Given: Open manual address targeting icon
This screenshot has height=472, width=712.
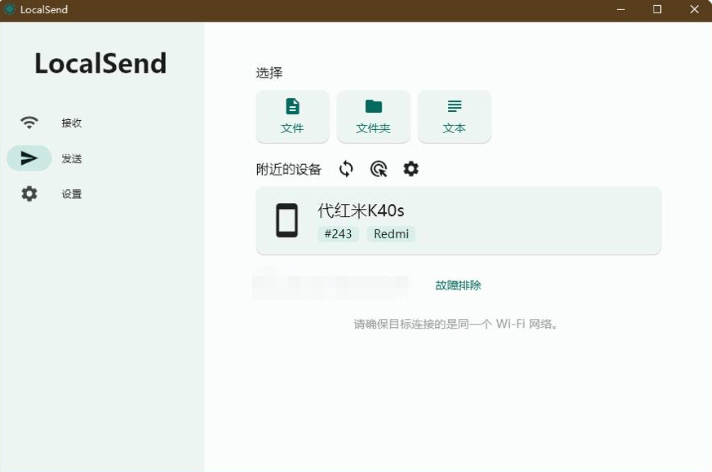Looking at the screenshot, I should tap(379, 169).
